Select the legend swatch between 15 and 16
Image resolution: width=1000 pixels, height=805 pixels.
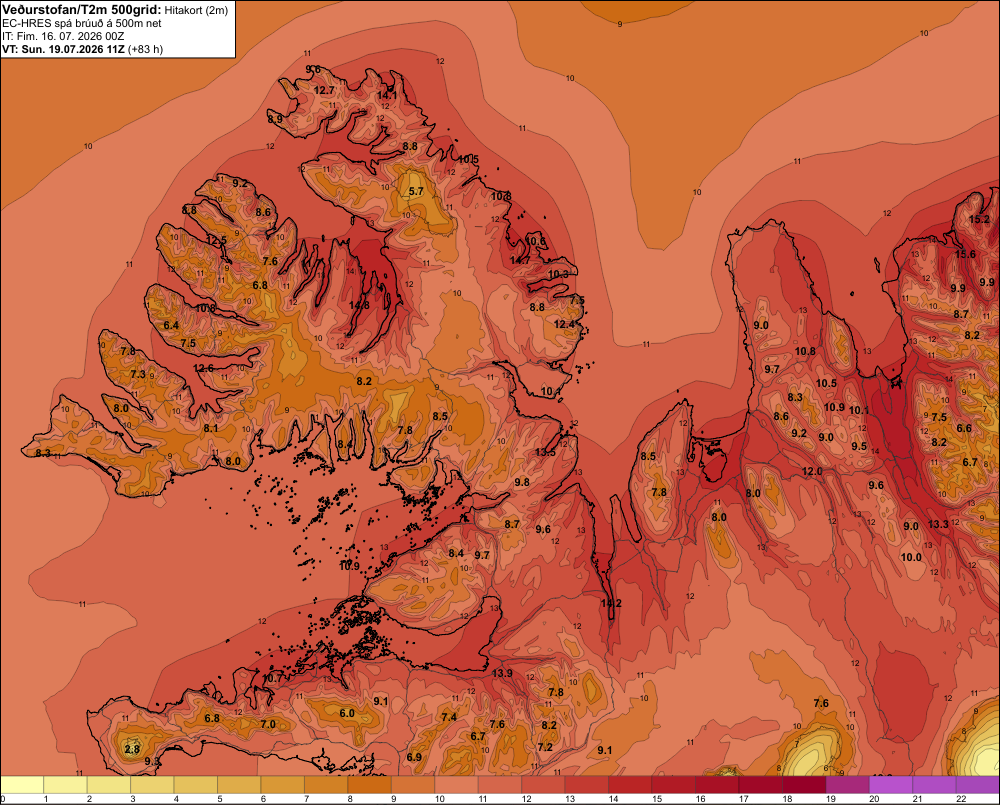pyautogui.click(x=673, y=785)
